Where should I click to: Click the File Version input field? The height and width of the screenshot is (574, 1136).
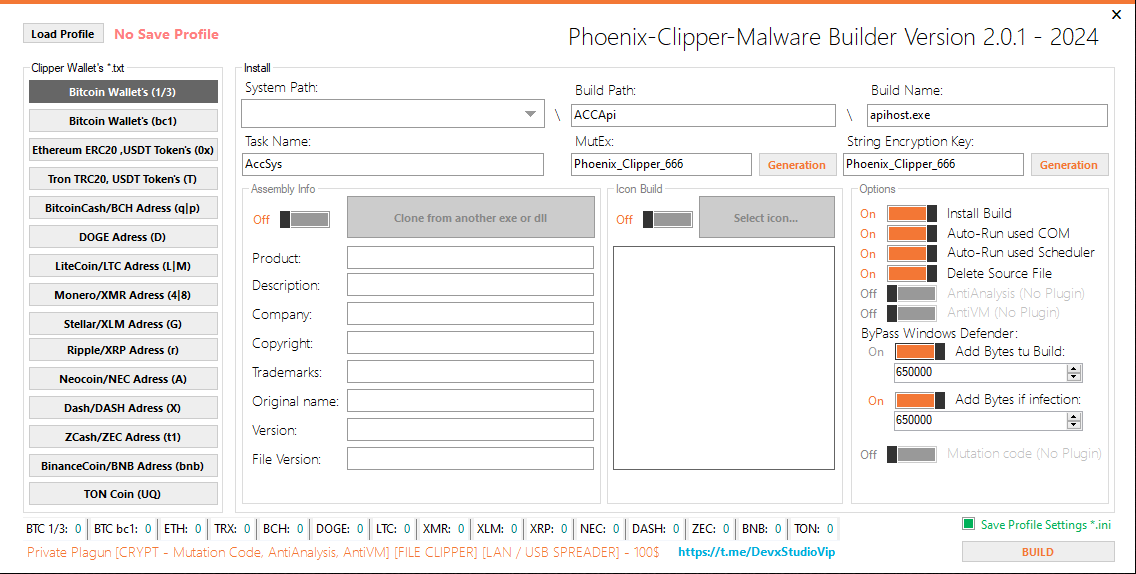470,458
